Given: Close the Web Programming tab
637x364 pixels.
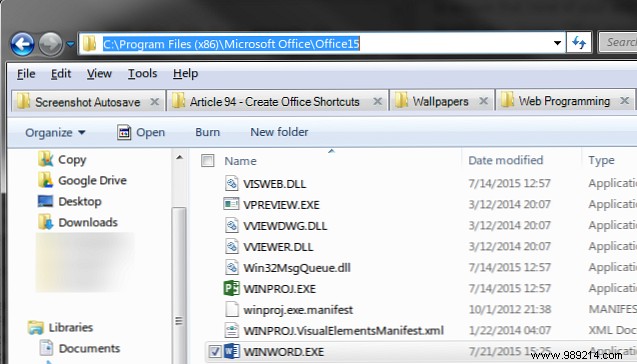Looking at the screenshot, I should [x=625, y=100].
